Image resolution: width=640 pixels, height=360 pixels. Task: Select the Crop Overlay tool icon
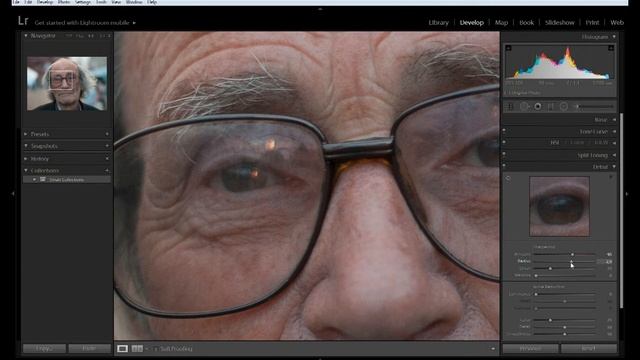point(510,107)
